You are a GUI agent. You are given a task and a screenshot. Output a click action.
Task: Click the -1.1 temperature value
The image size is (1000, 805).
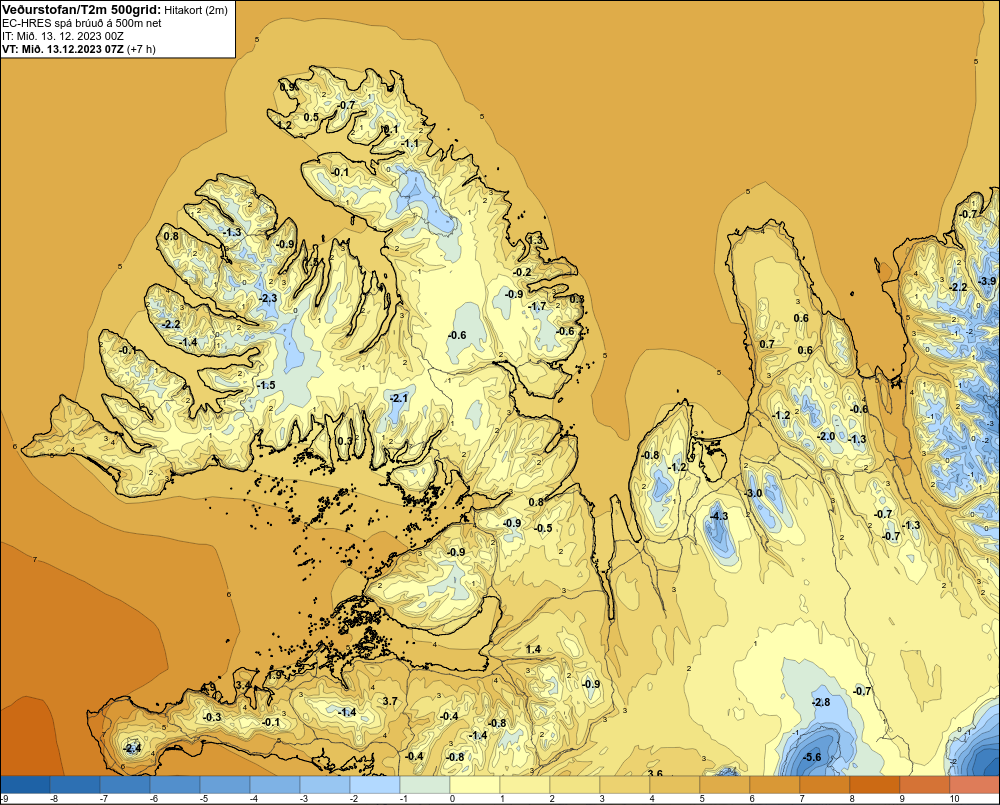pos(410,144)
